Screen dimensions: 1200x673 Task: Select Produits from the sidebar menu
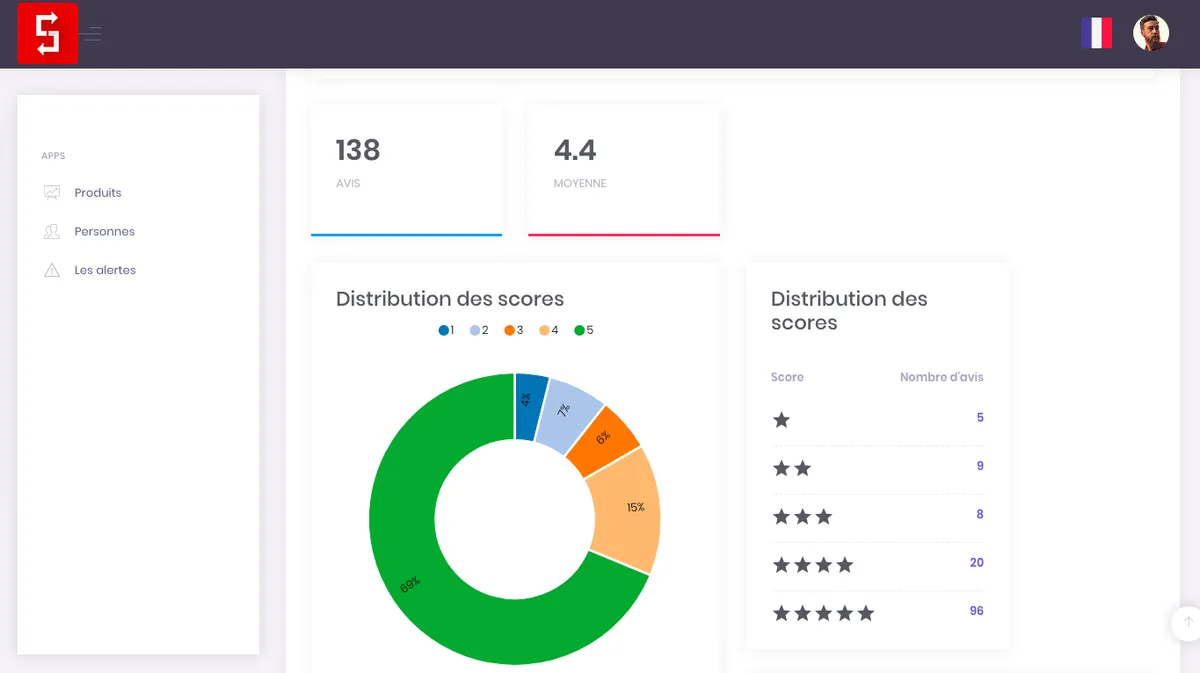(x=97, y=192)
